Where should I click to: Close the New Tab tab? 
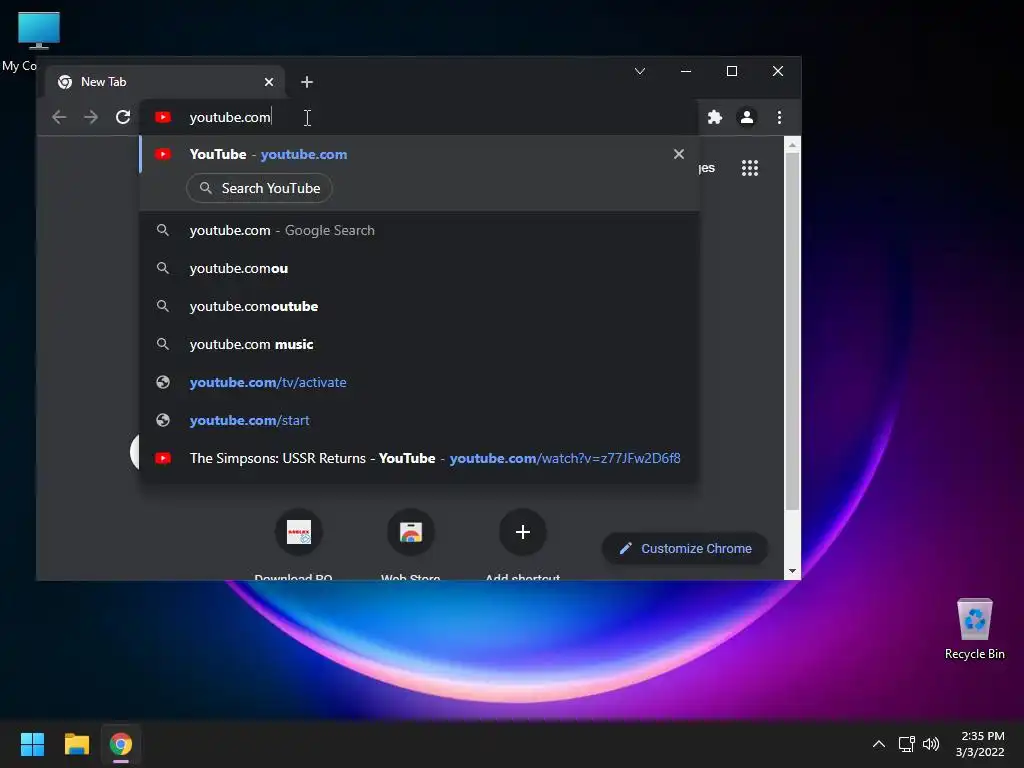click(269, 82)
